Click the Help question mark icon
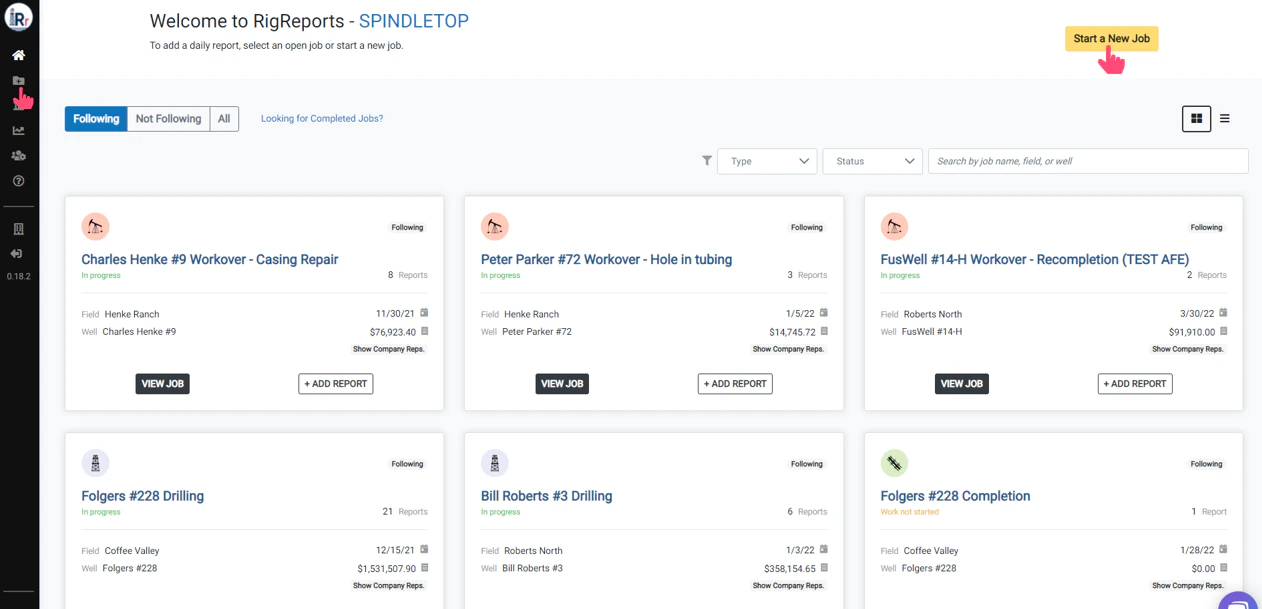This screenshot has width=1262, height=609. pos(18,181)
